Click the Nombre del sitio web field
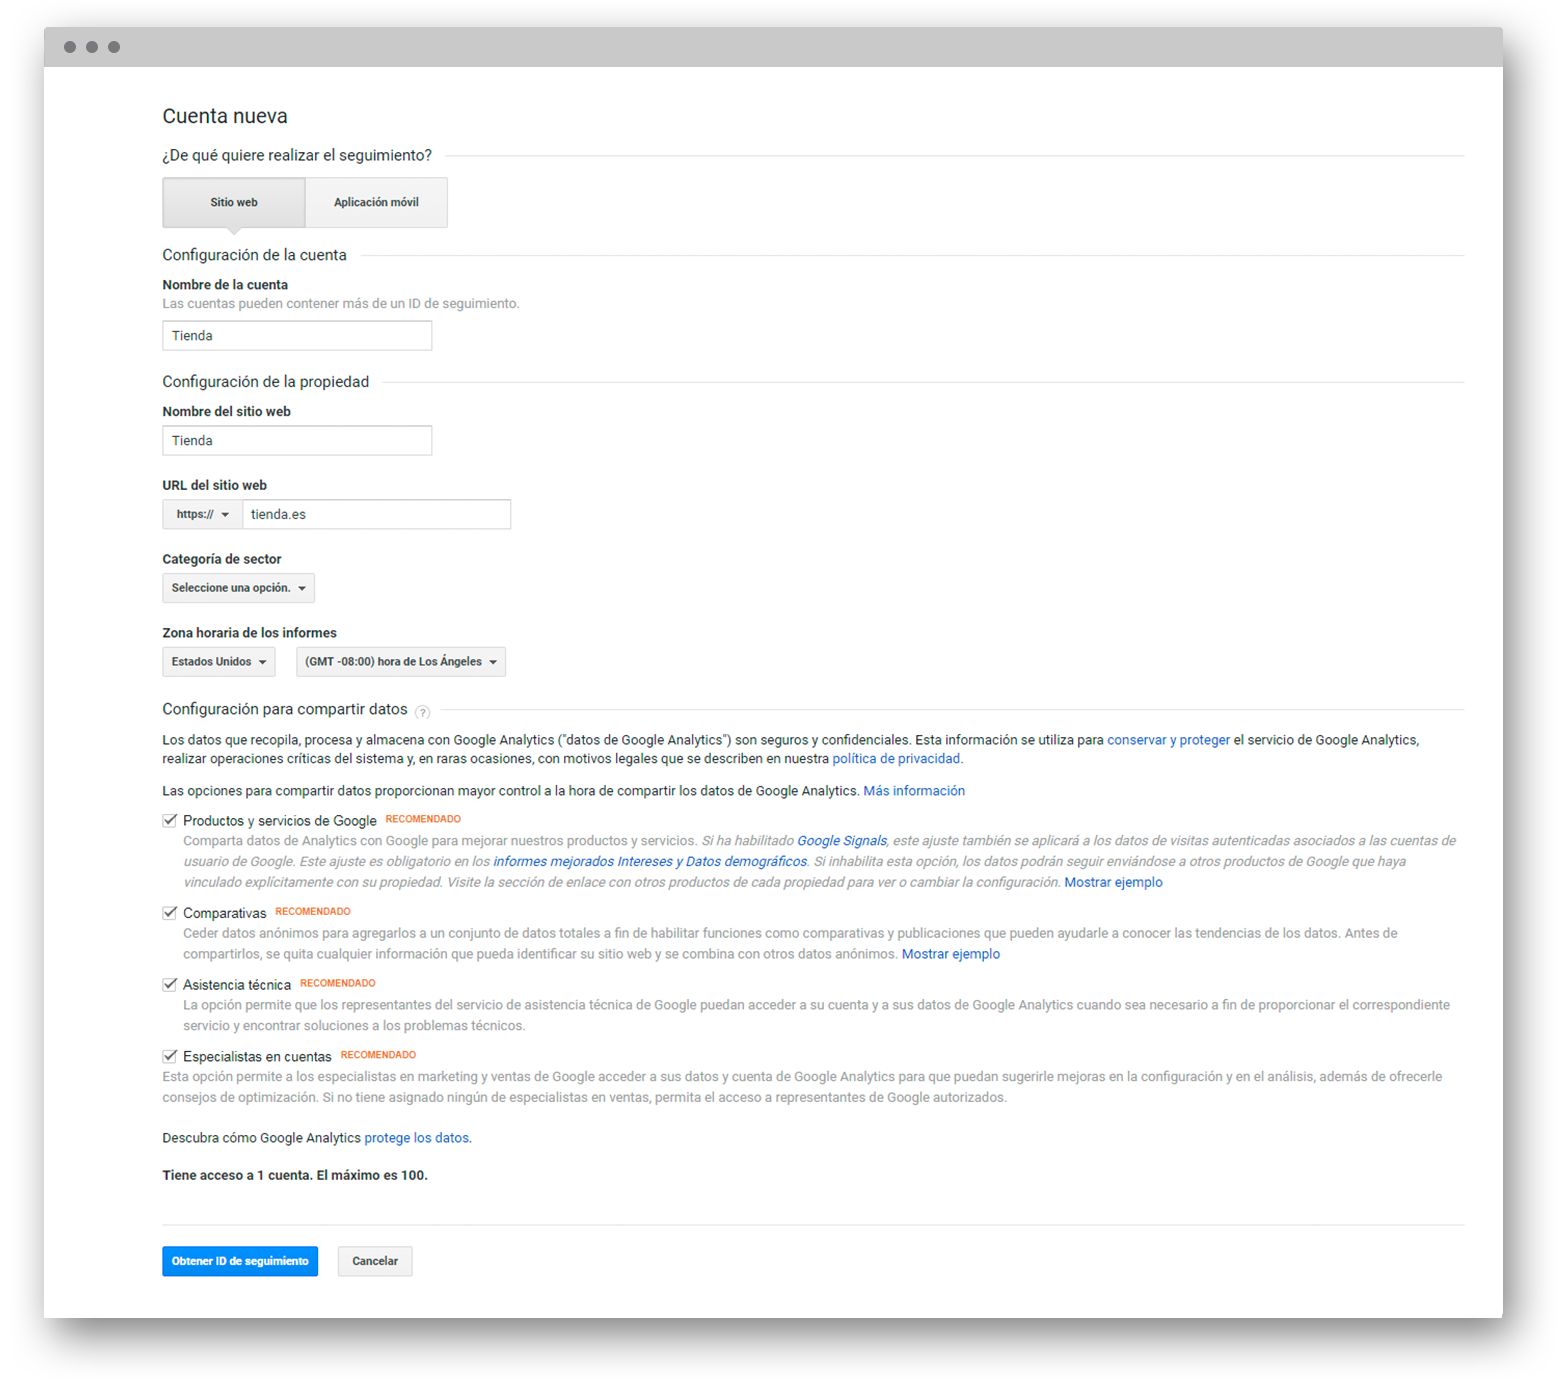Image resolution: width=1567 pixels, height=1394 pixels. [297, 441]
